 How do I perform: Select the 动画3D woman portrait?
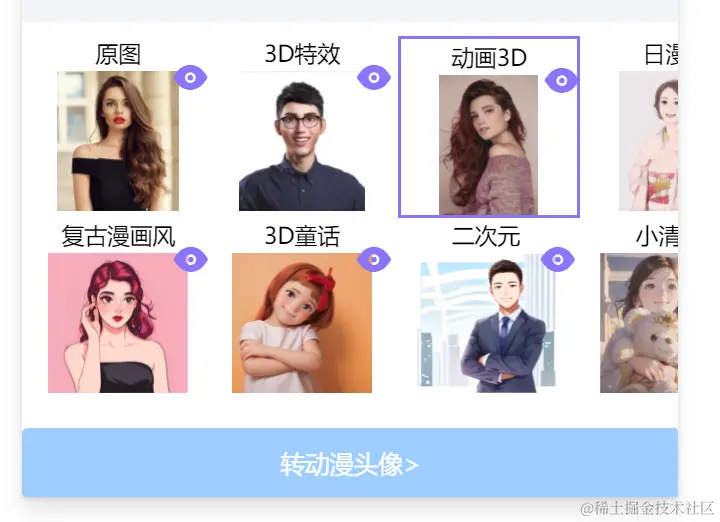pyautogui.click(x=488, y=145)
